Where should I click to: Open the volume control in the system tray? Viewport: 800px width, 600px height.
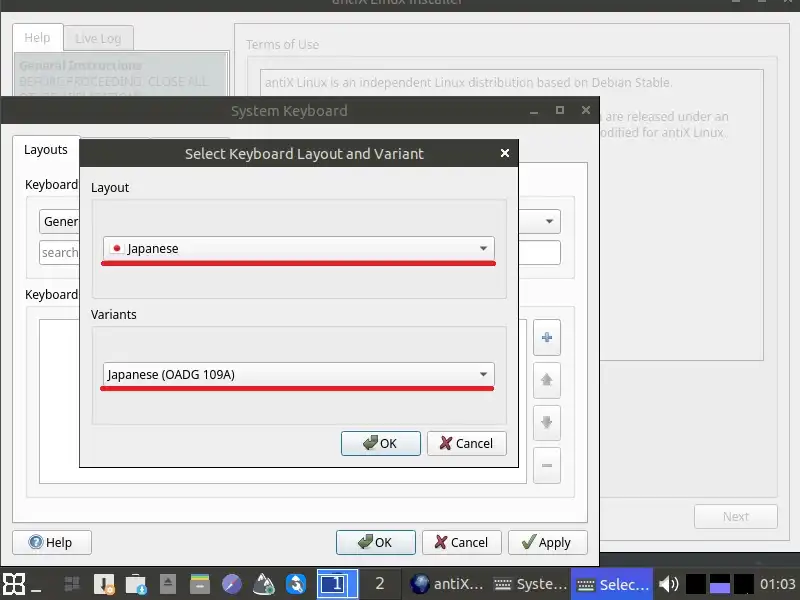tap(669, 584)
